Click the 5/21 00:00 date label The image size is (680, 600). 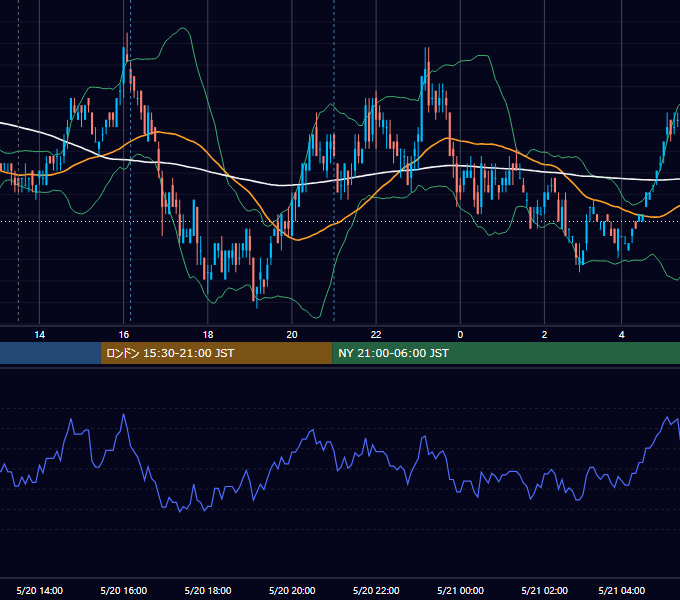(x=460, y=590)
